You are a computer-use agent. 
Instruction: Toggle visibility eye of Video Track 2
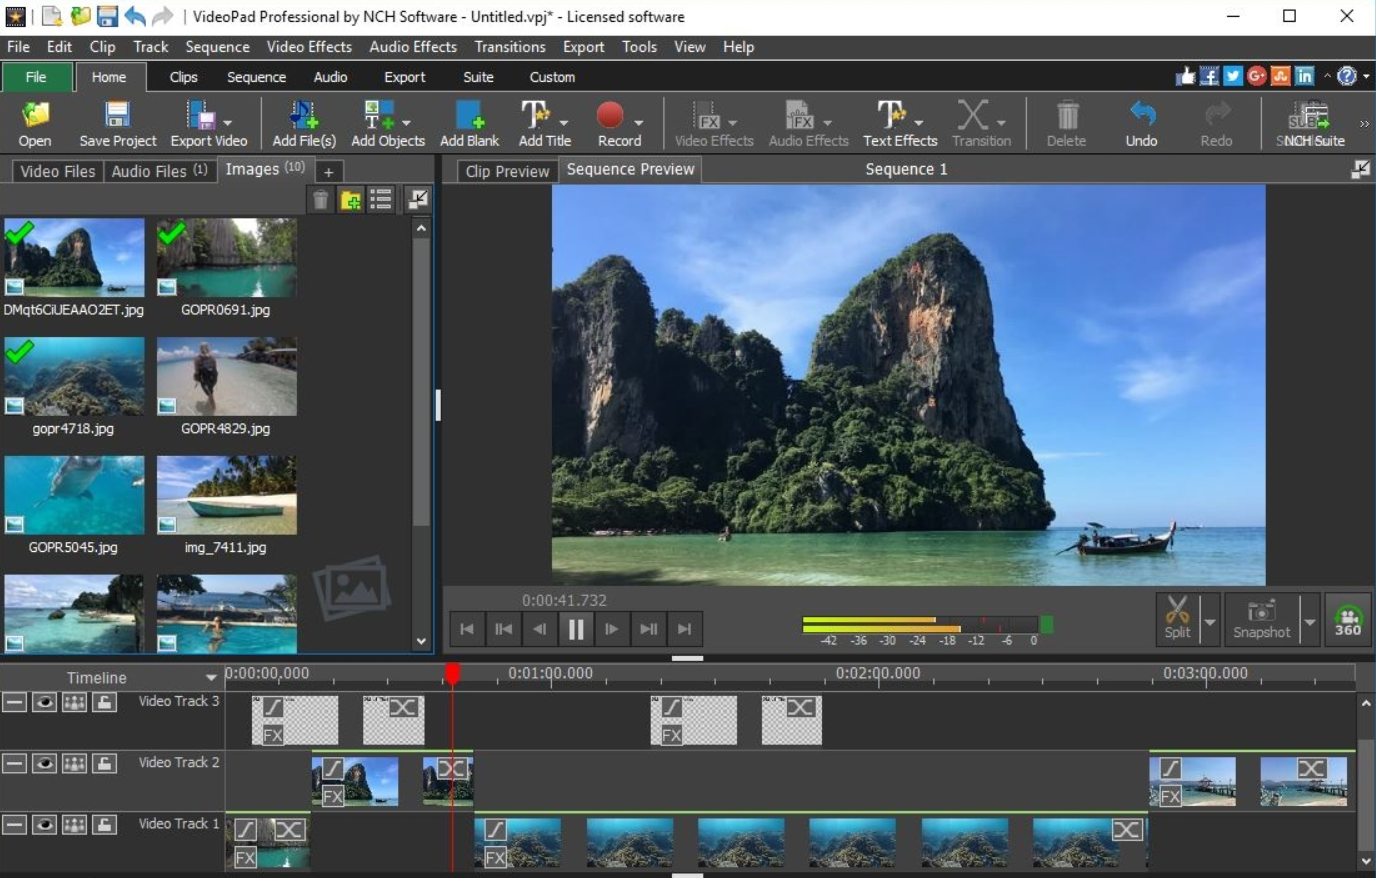44,763
